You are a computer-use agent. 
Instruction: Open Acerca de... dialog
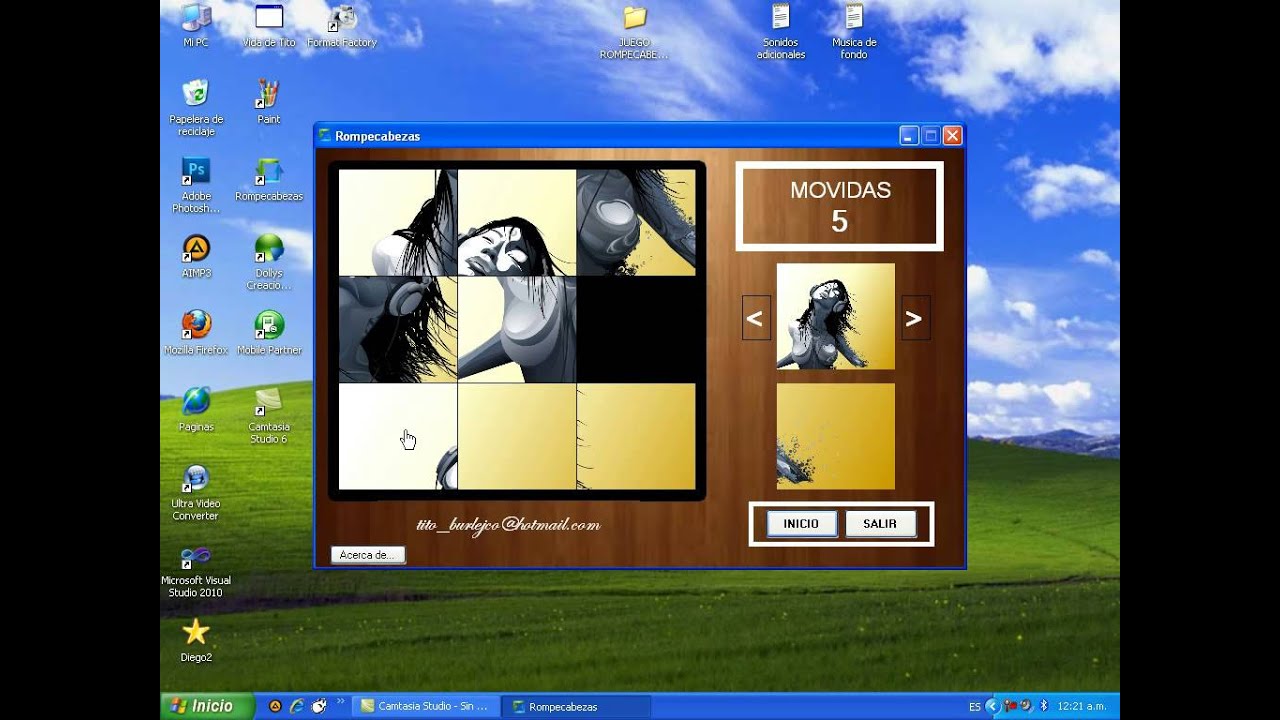[368, 555]
